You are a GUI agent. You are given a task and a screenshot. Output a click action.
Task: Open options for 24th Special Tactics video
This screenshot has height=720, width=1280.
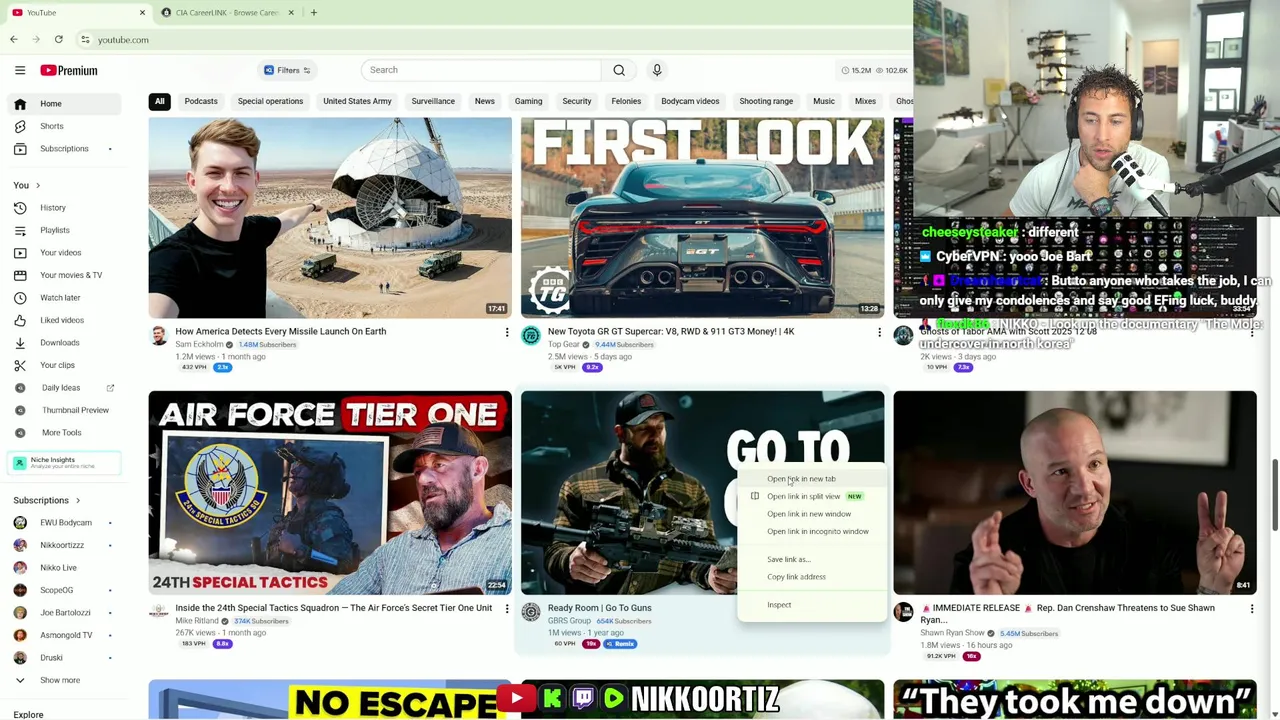pyautogui.click(x=507, y=608)
